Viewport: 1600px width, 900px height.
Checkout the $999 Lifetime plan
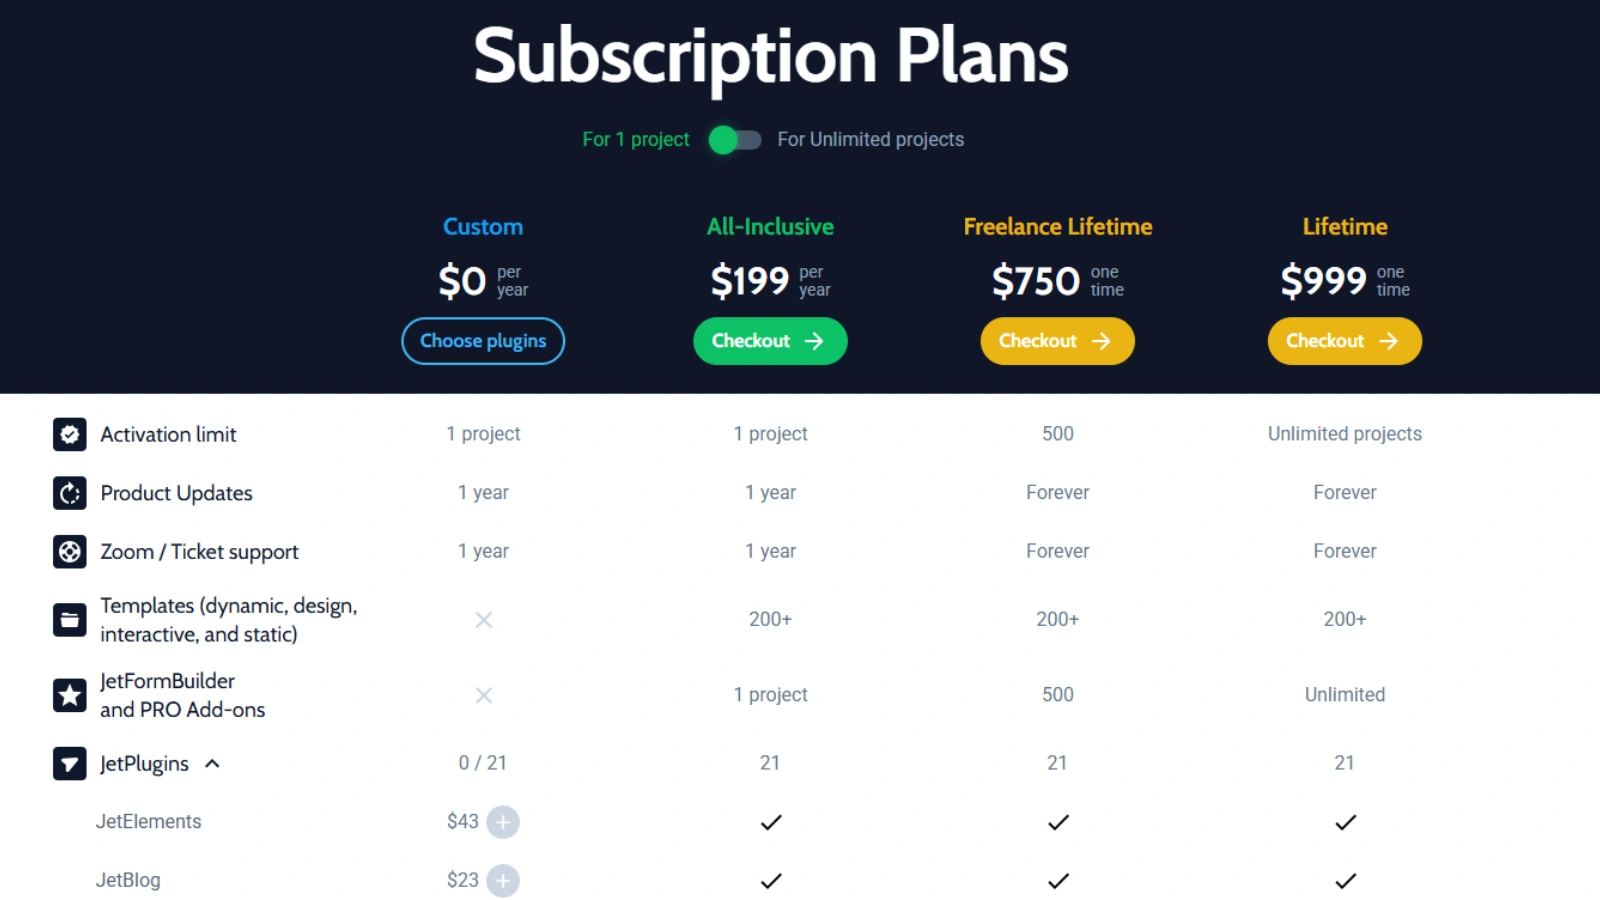pyautogui.click(x=1345, y=341)
